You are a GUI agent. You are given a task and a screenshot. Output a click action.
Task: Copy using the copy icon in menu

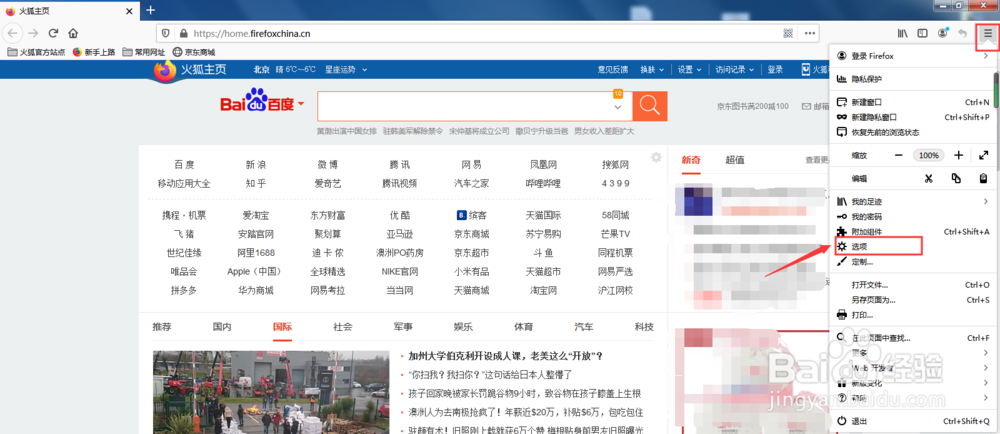click(956, 178)
